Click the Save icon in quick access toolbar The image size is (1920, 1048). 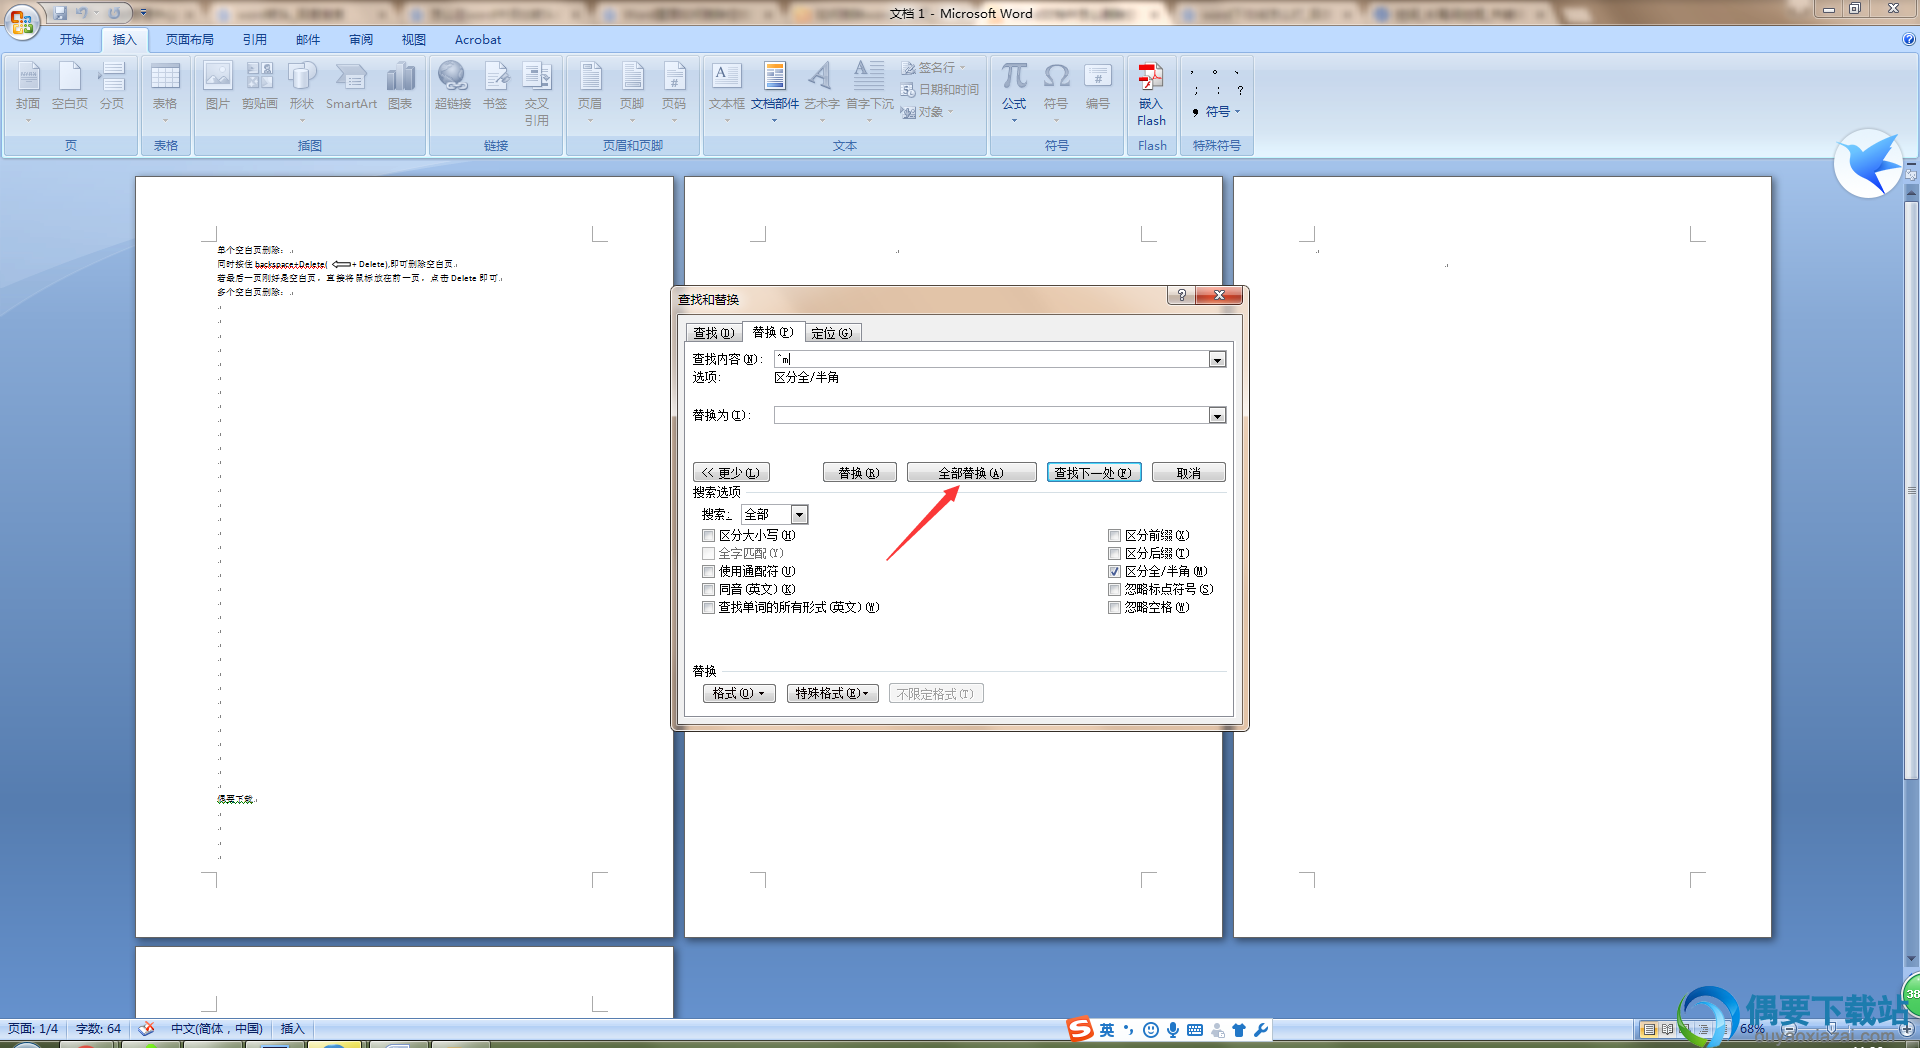click(60, 13)
